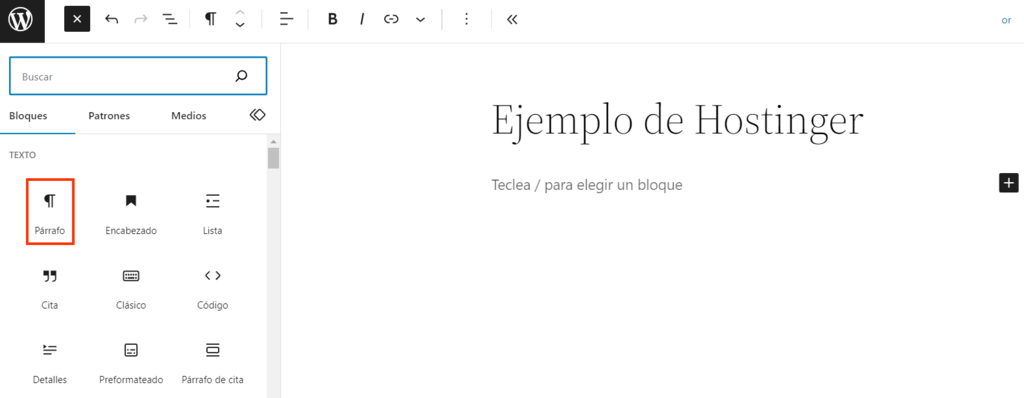Undo the last change
Viewport: 1024px width, 398px height.
112,20
